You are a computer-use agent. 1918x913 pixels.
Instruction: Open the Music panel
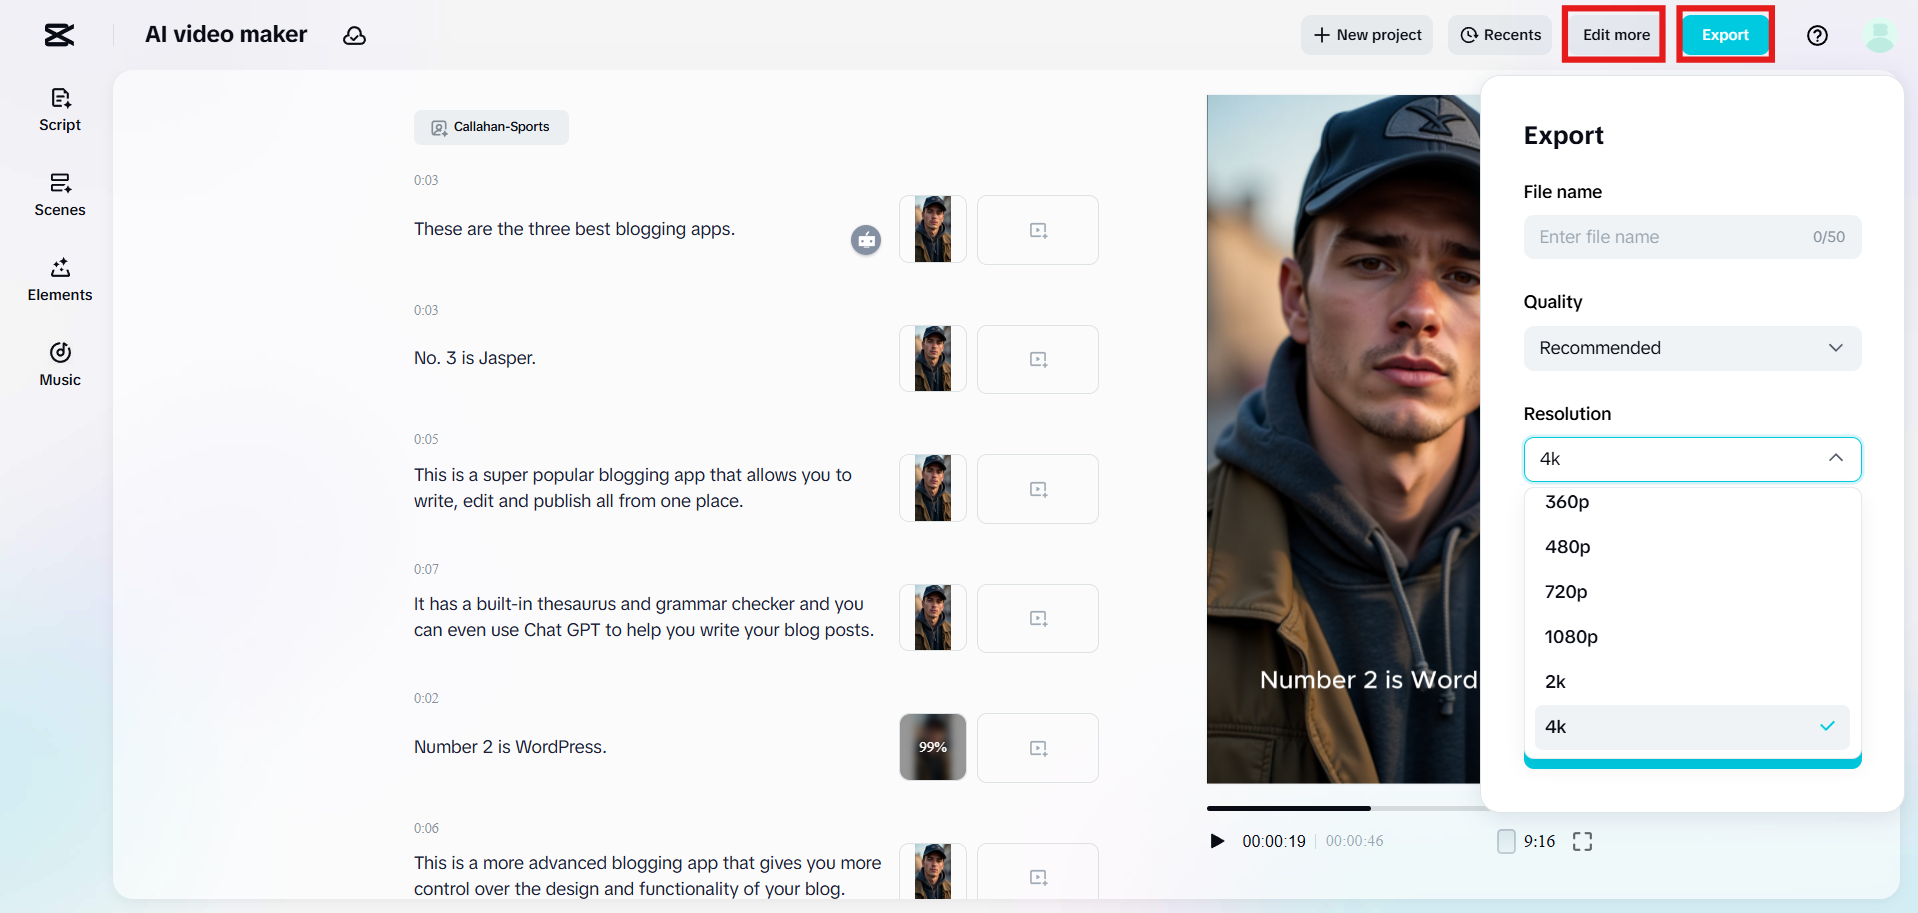(x=60, y=365)
